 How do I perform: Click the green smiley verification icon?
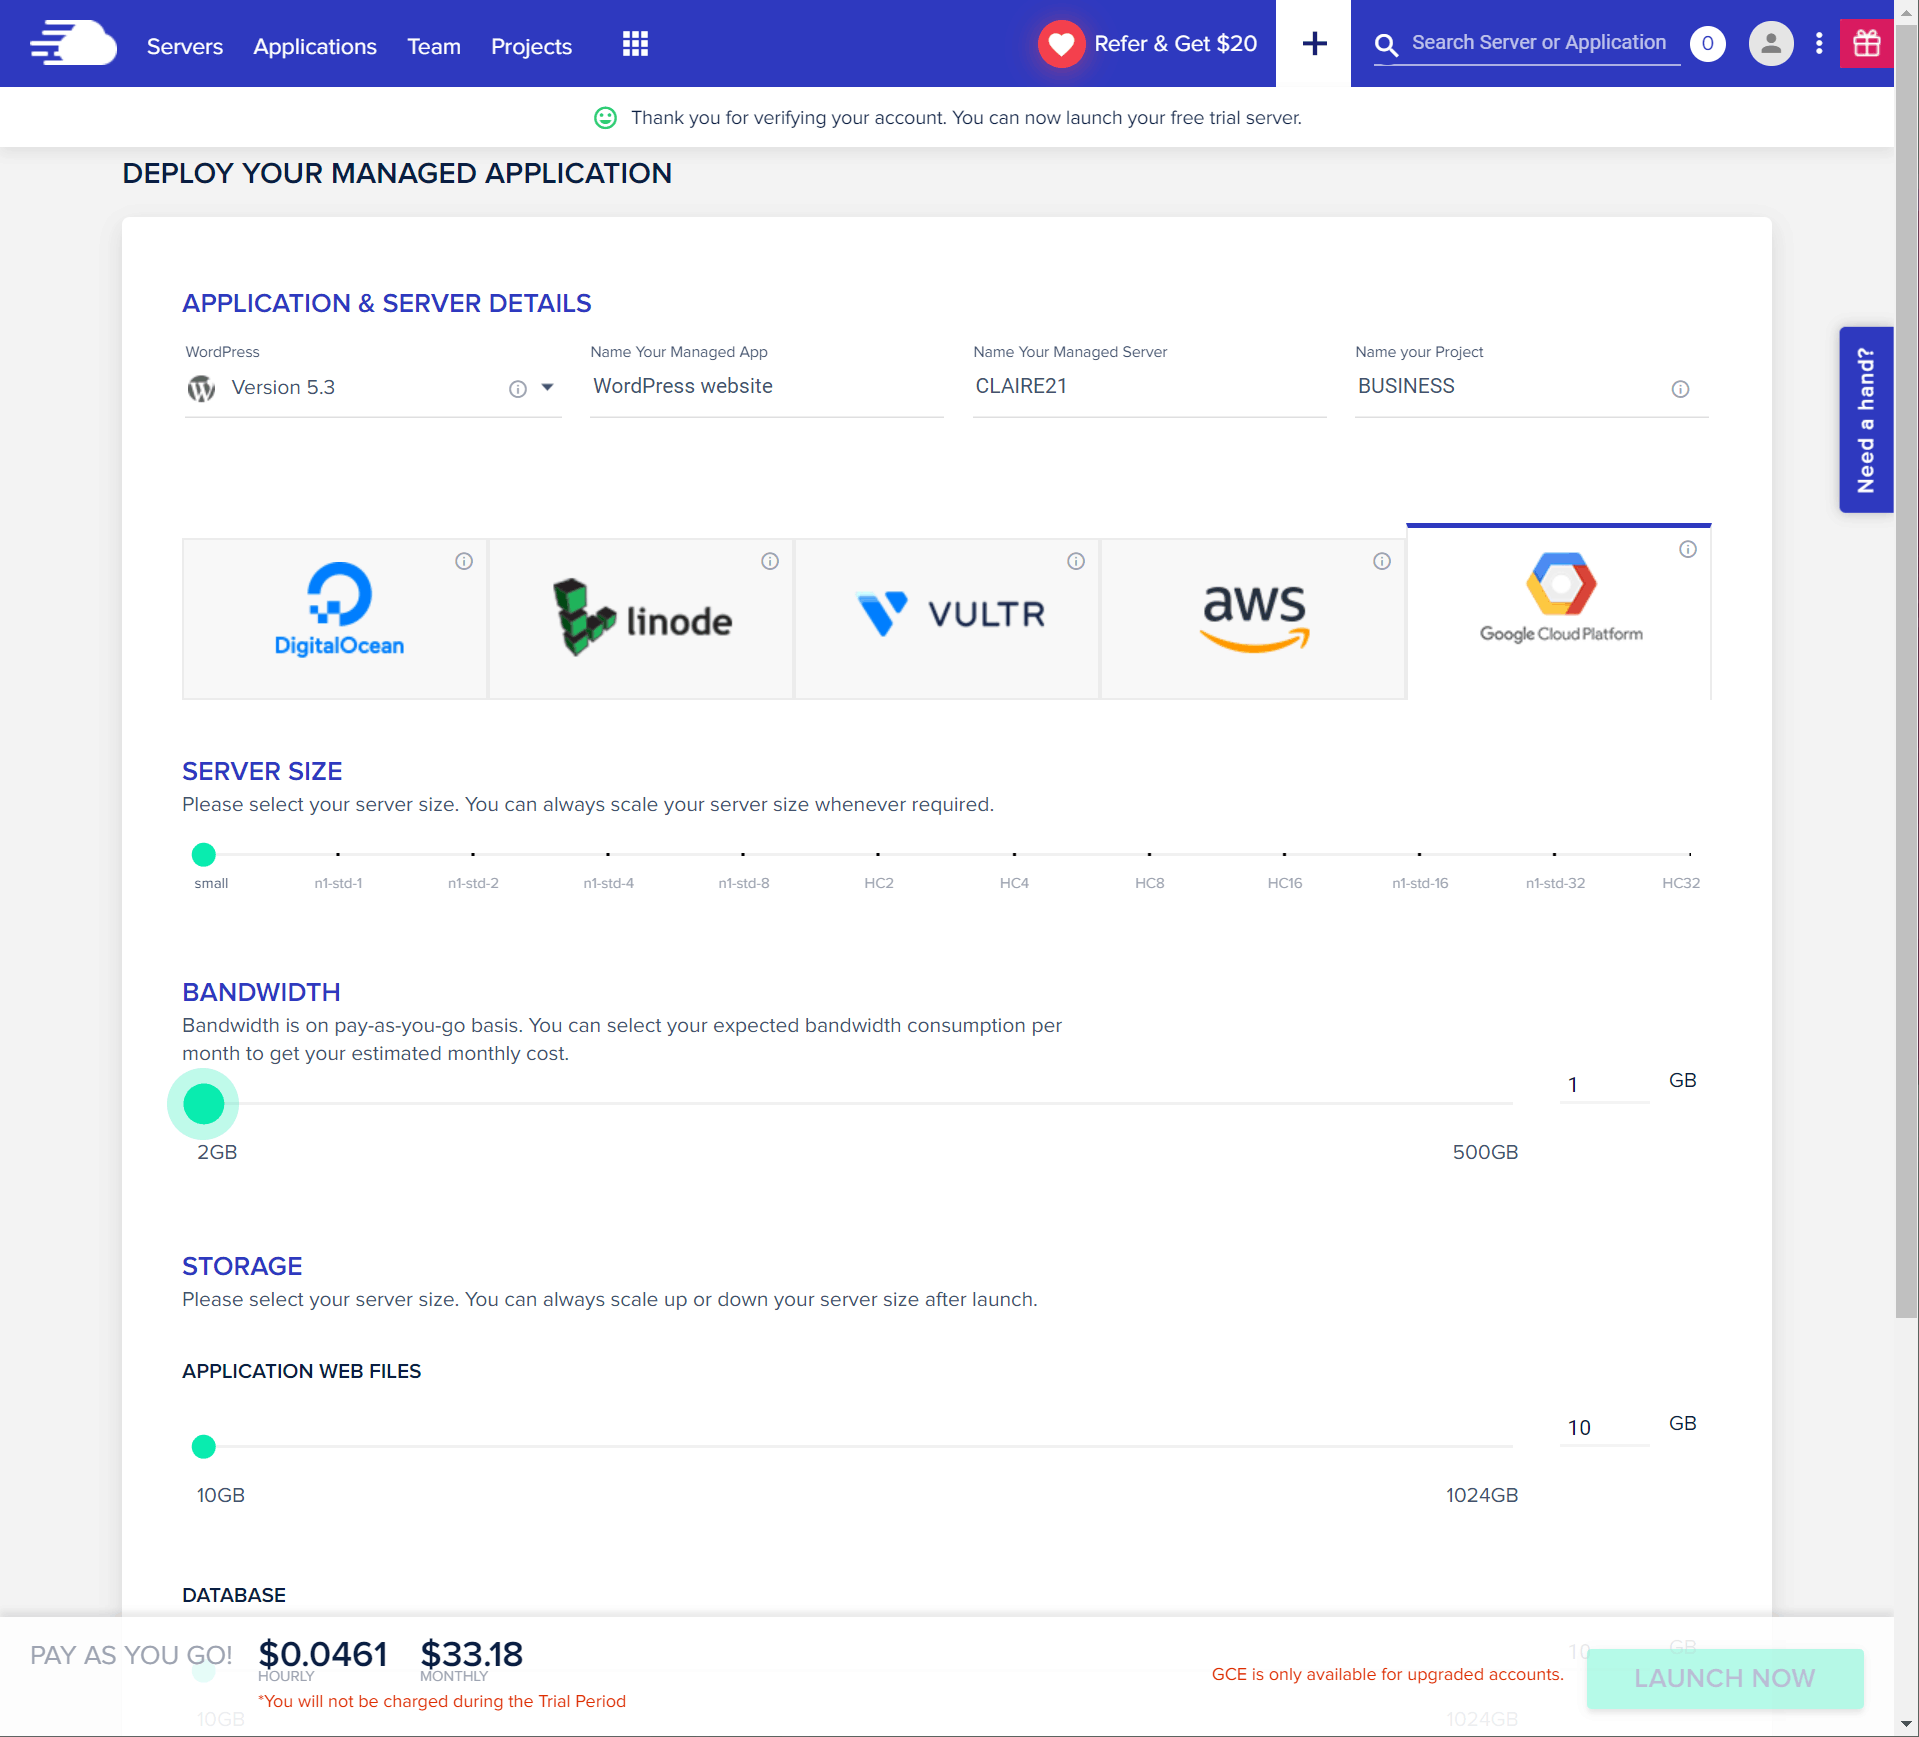click(x=605, y=118)
